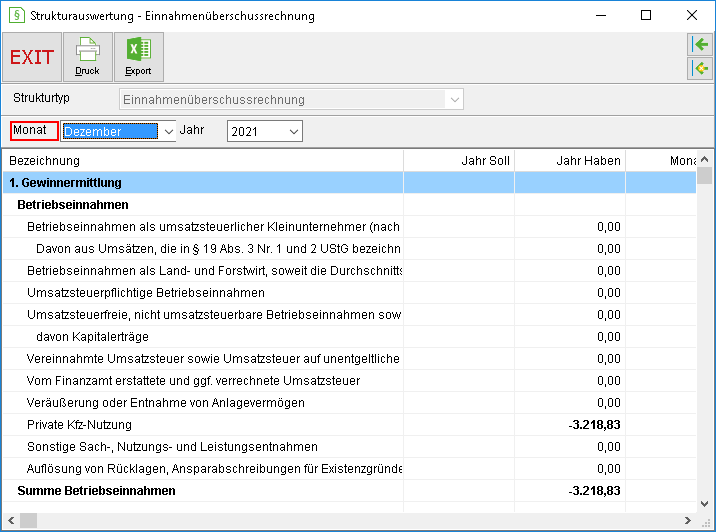Click the -3.218,83 value for Private Kfz-Nutzung
The height and width of the screenshot is (532, 716).
(x=594, y=425)
